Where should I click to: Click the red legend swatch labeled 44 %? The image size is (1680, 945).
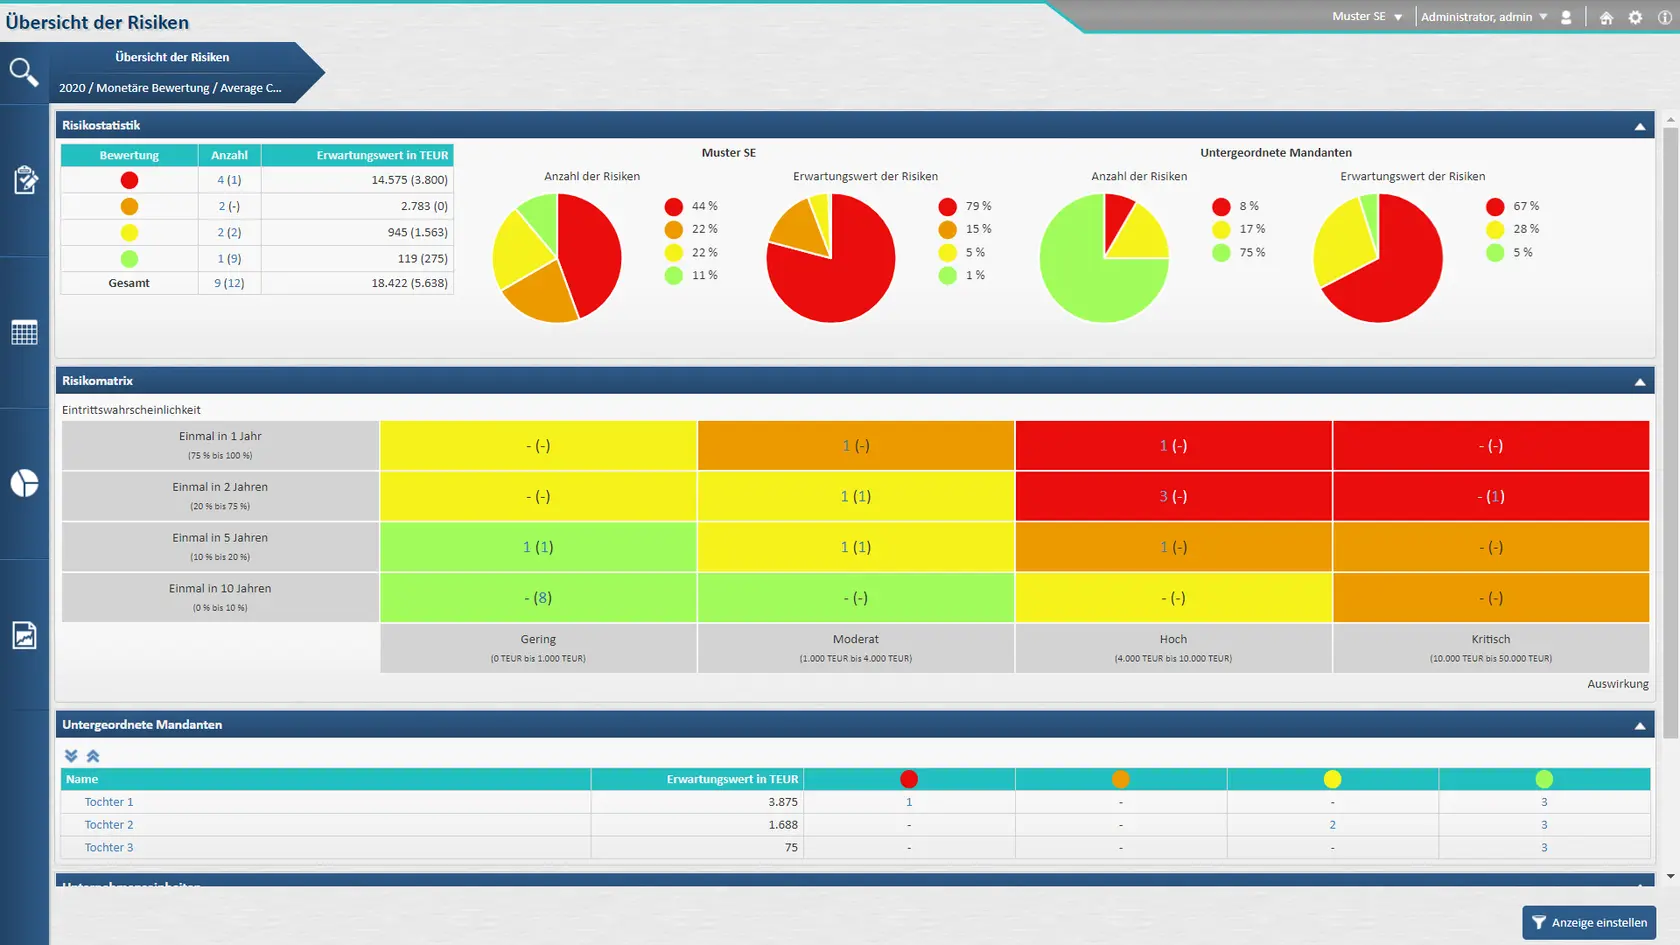[673, 207]
